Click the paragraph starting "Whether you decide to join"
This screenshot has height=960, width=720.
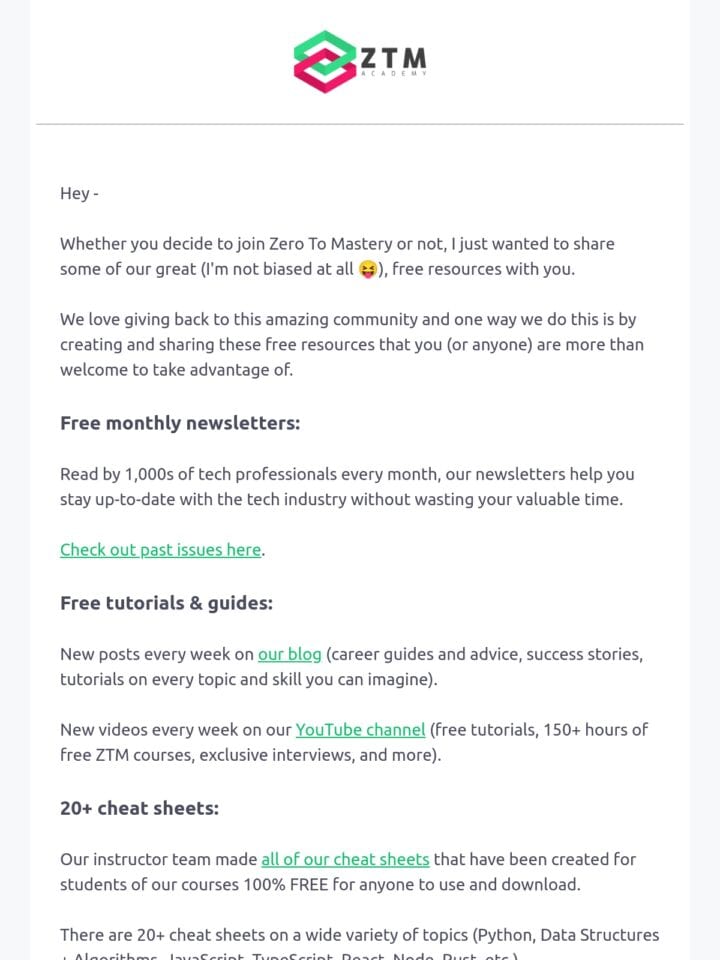coord(337,257)
